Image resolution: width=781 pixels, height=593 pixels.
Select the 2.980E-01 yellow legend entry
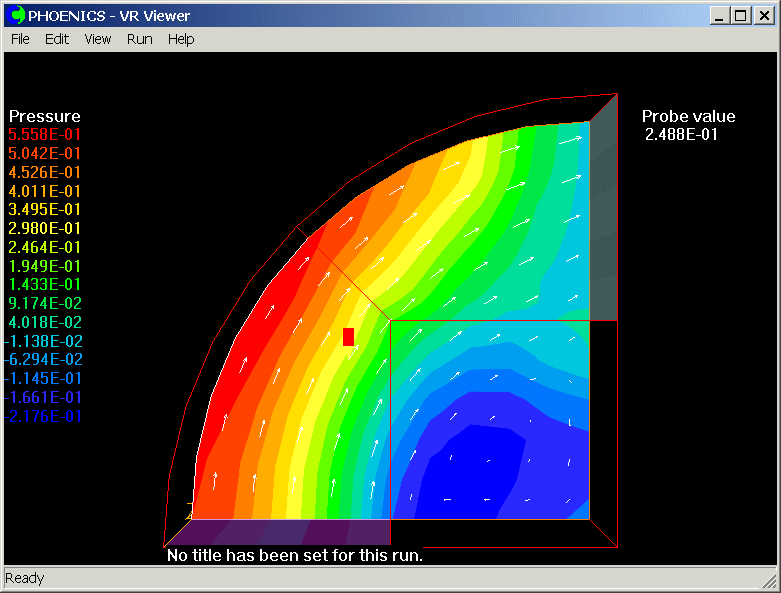point(45,229)
